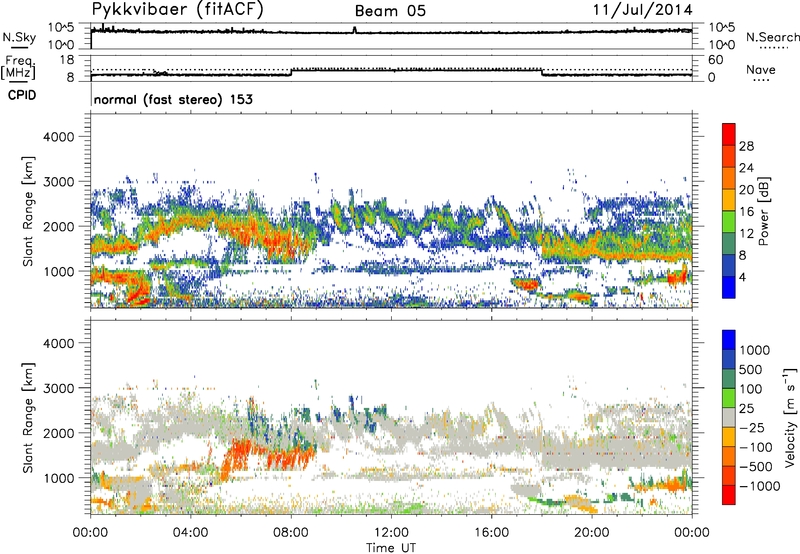Click the noise spike near 10:30 in sky trace
Viewport: 800px width, 554px height.
(x=355, y=30)
